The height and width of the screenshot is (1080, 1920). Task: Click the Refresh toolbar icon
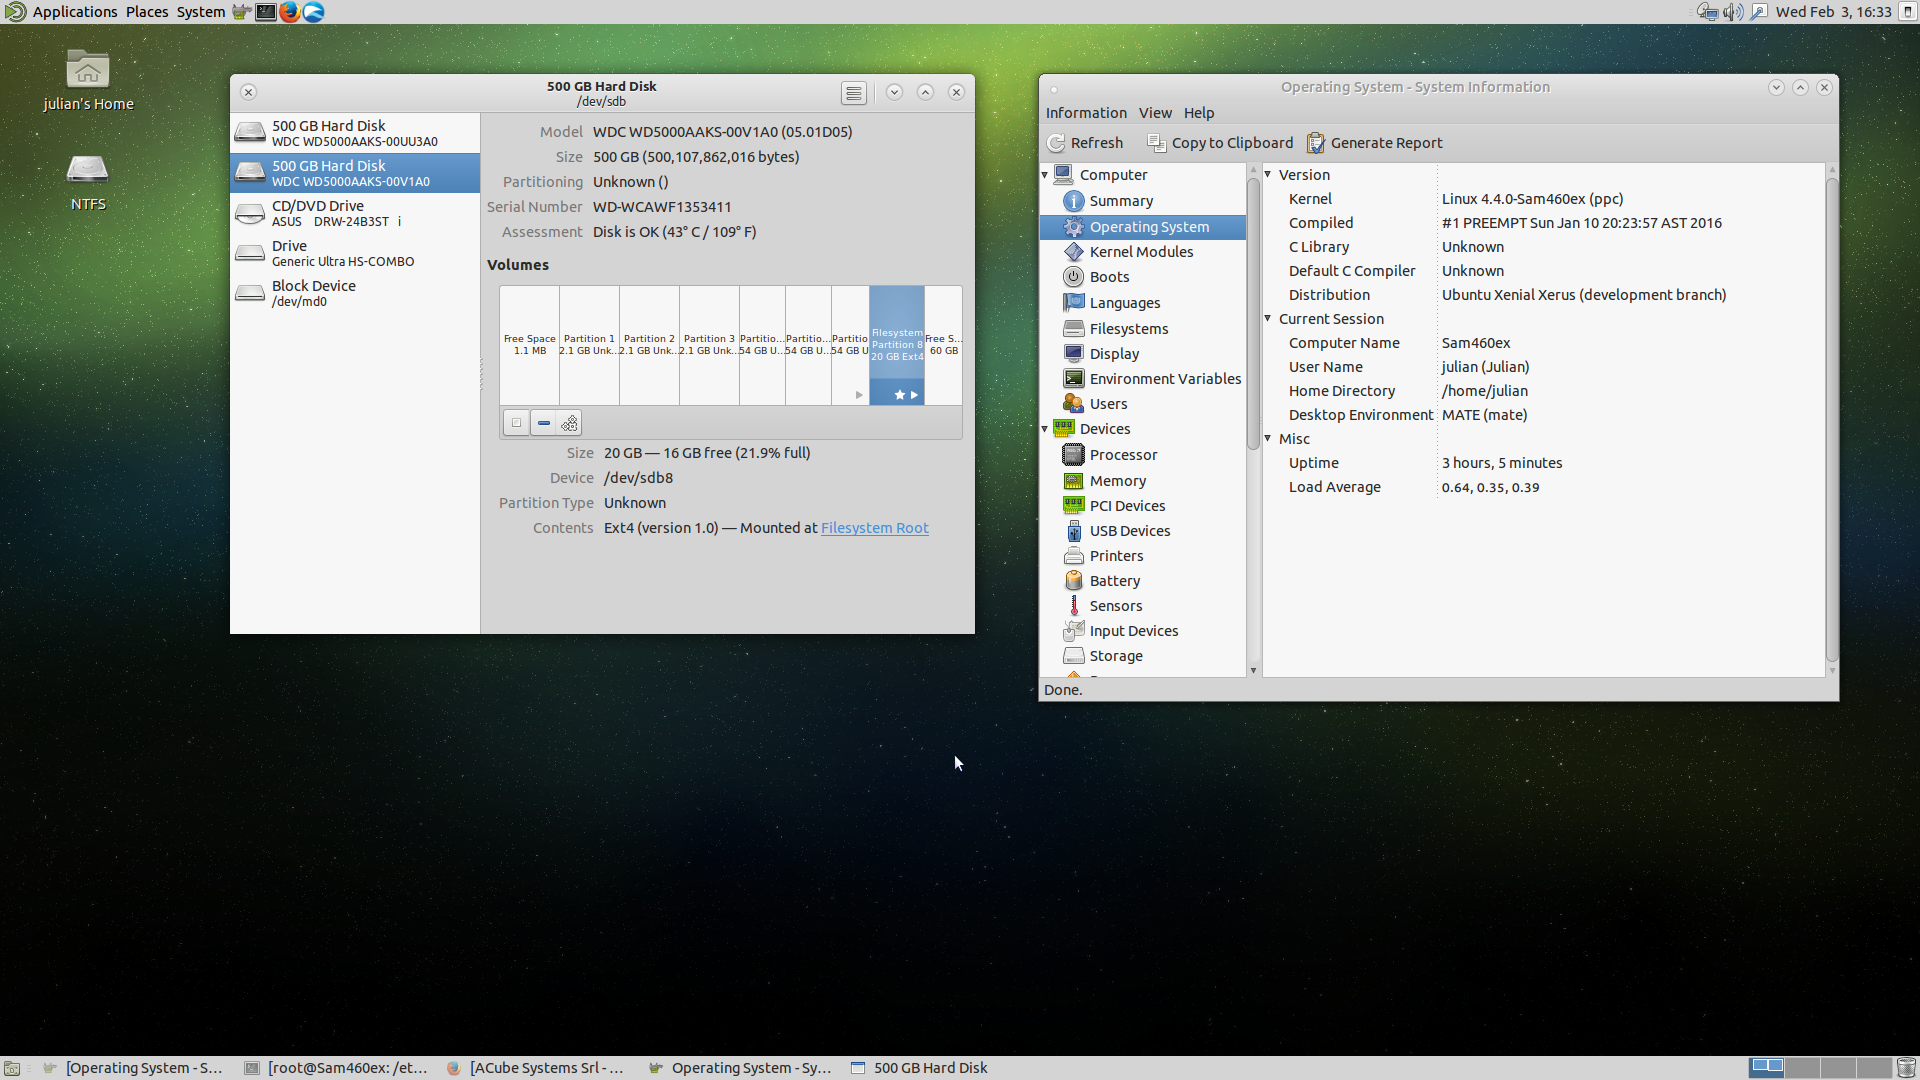(x=1057, y=143)
